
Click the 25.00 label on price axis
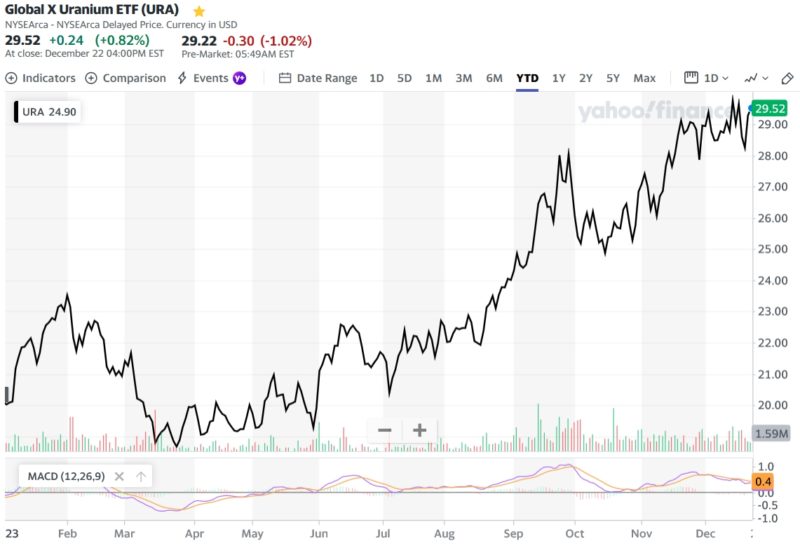[772, 249]
